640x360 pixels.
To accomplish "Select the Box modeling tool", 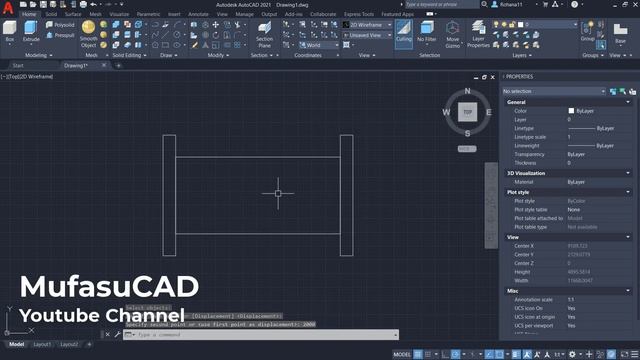I will point(9,32).
